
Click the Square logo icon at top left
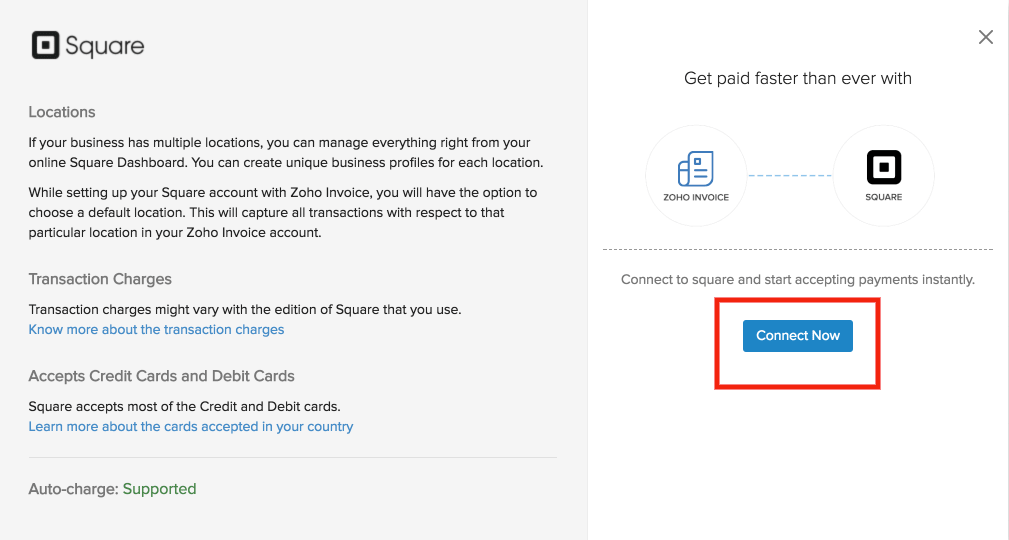pos(45,46)
